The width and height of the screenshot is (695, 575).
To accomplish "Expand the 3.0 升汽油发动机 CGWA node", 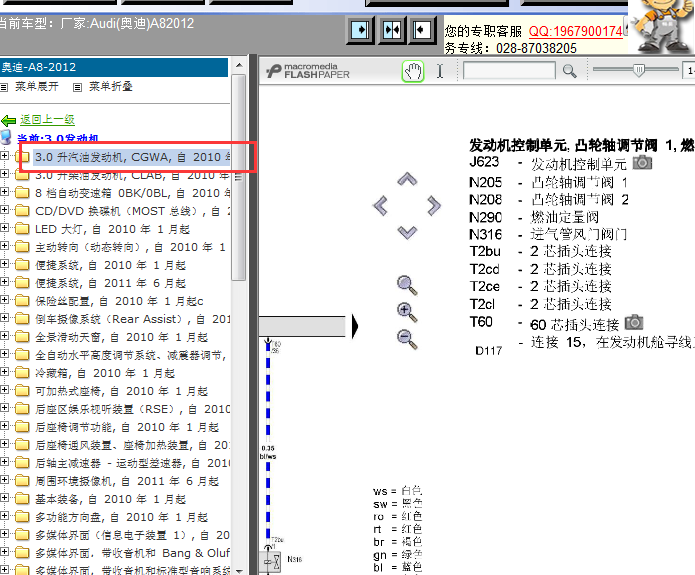I will point(4,156).
